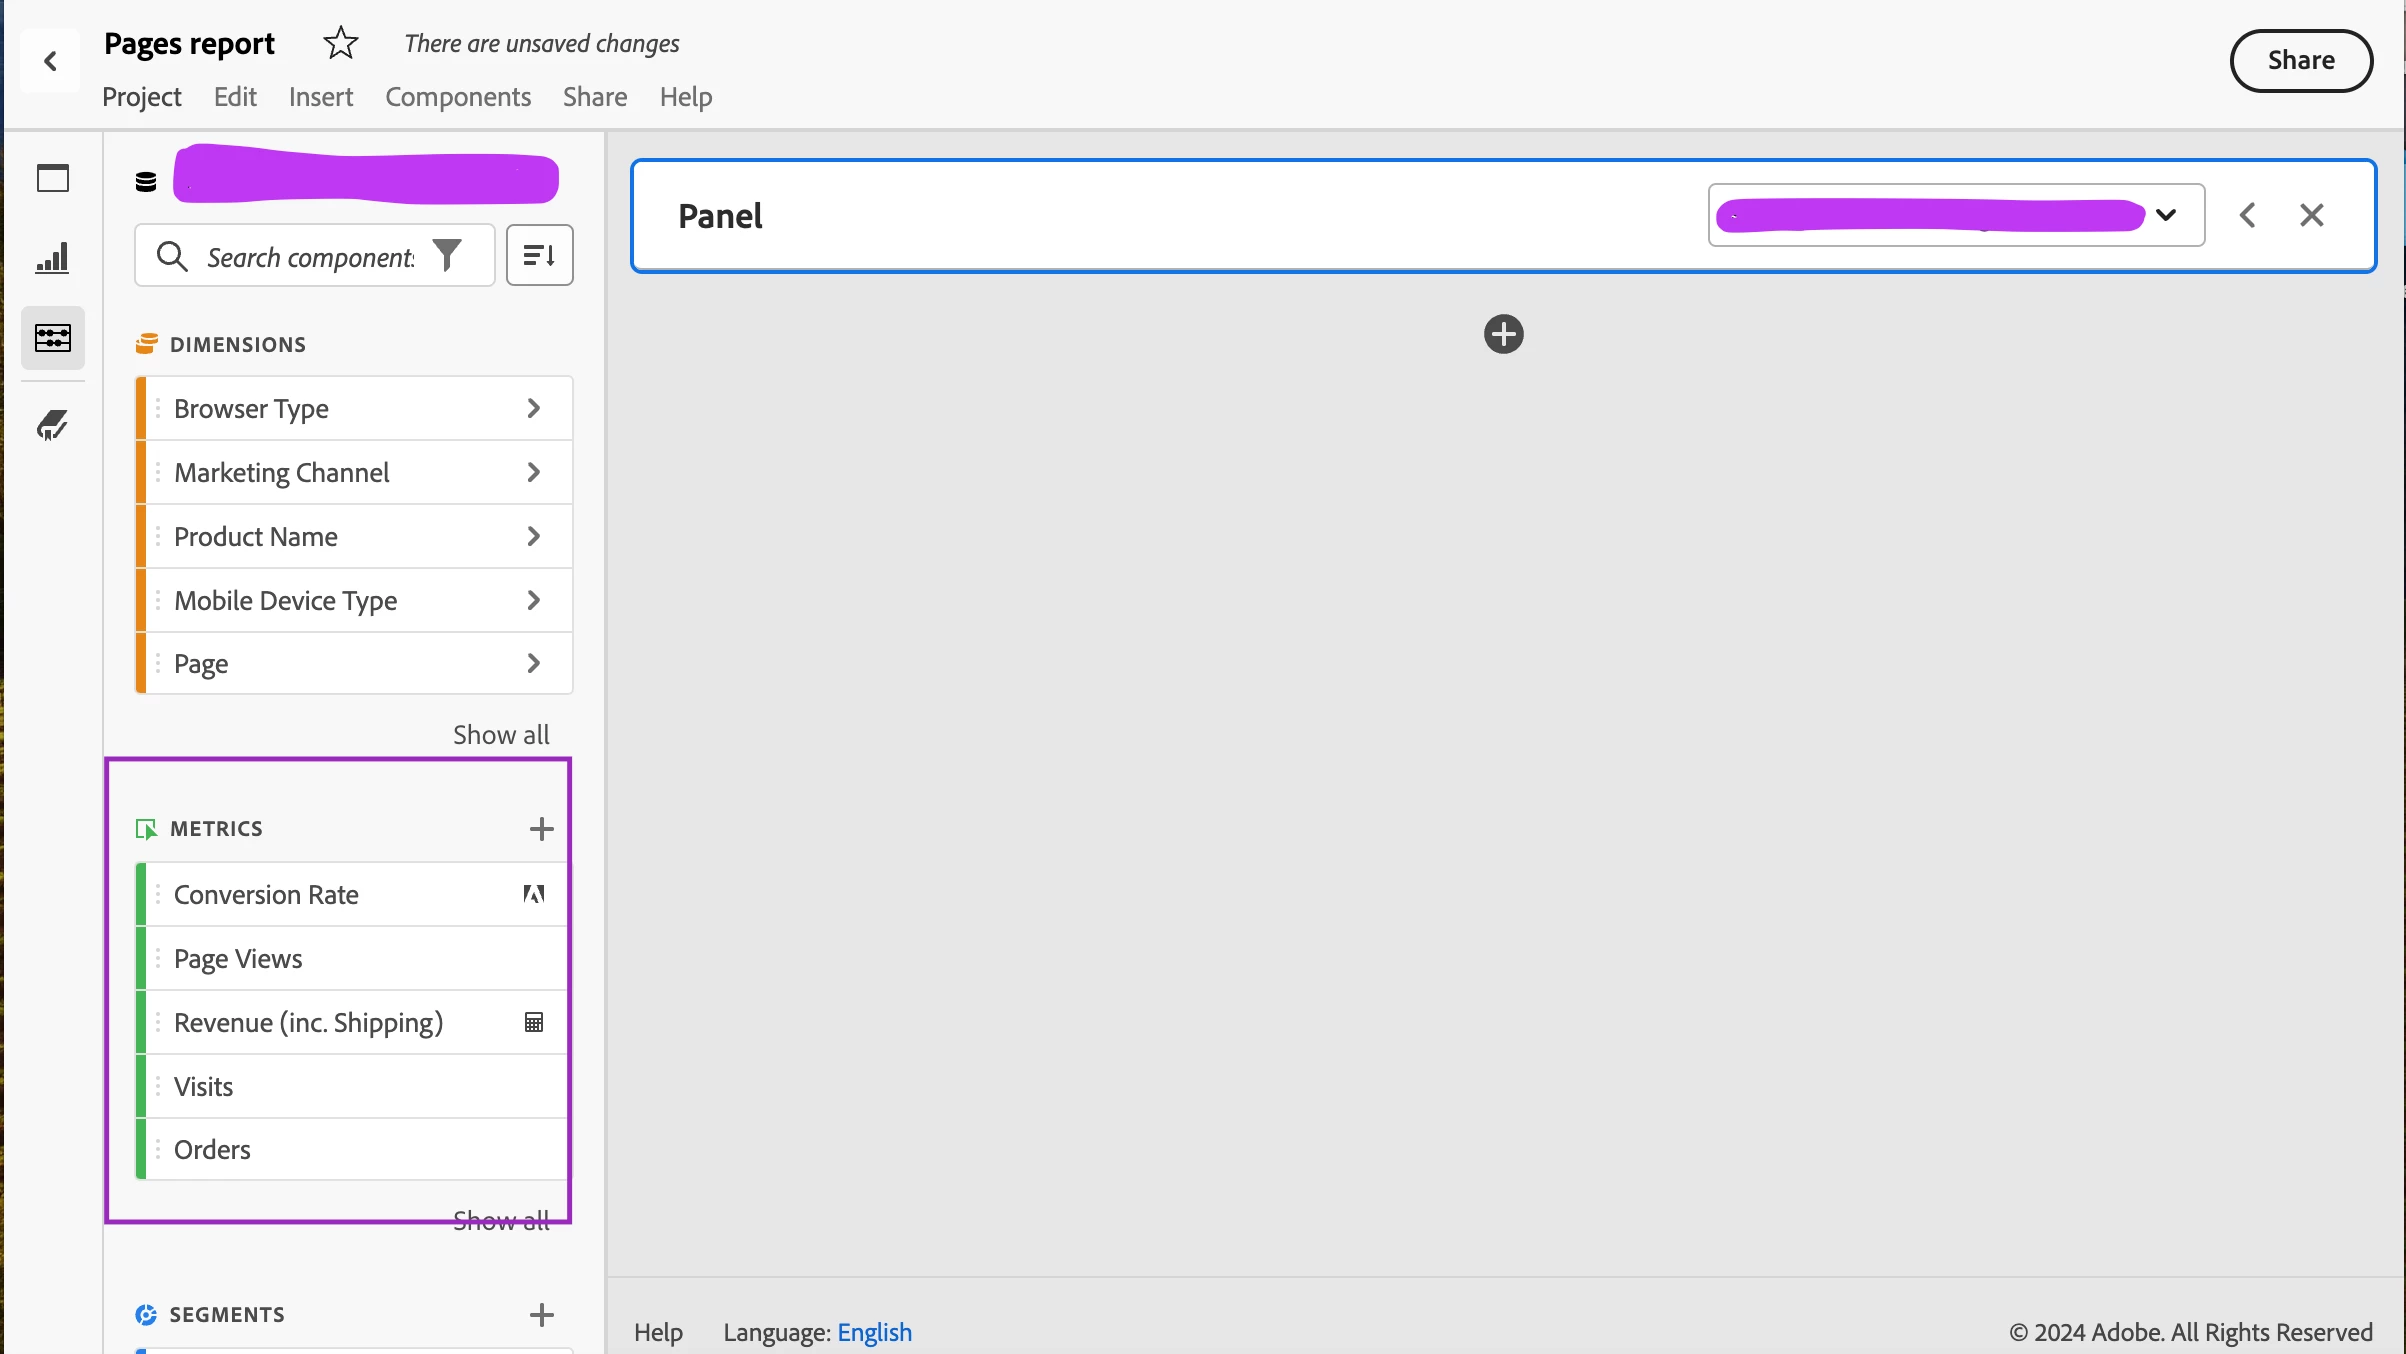Collapse the Panel with chevron arrow

point(2247,215)
